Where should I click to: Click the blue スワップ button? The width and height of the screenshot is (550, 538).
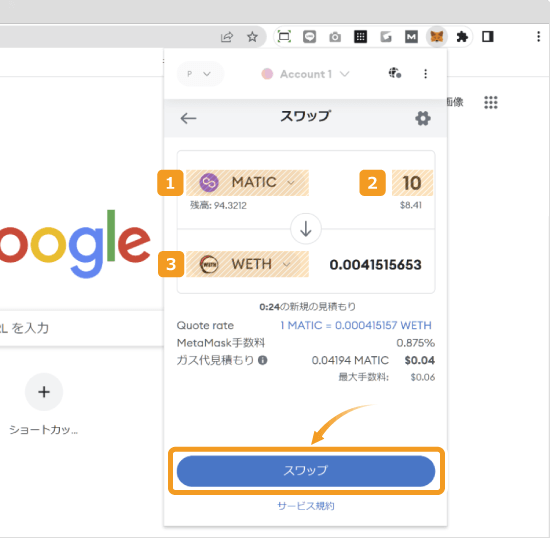[306, 471]
